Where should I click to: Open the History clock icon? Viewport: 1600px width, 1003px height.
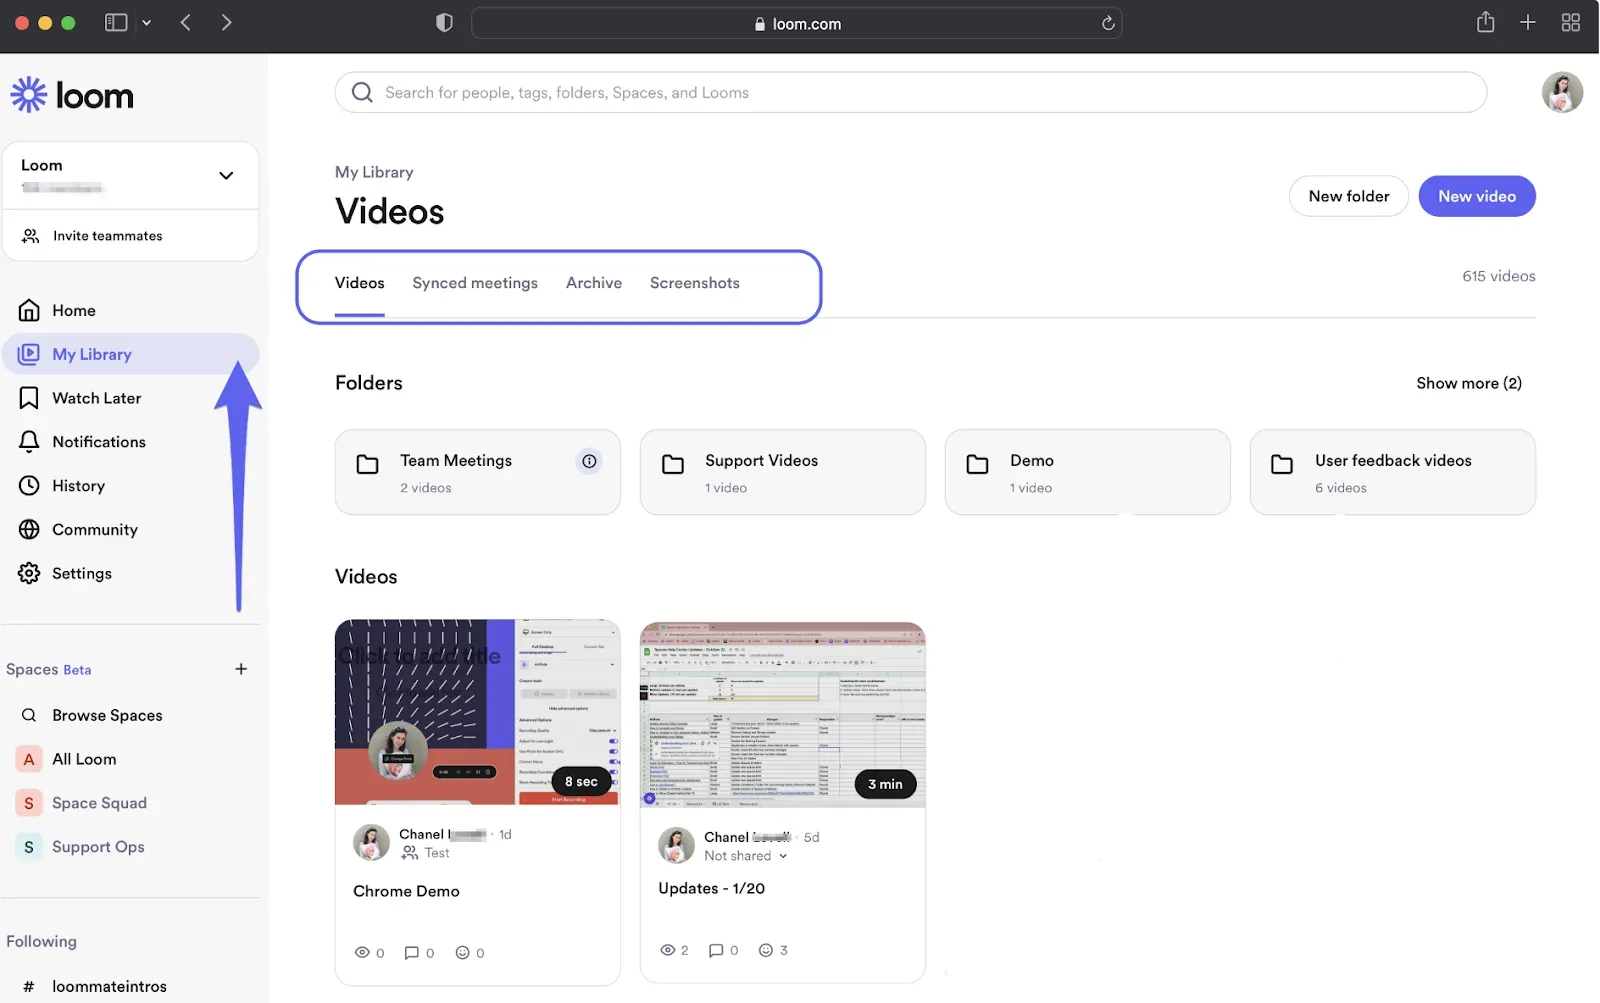(29, 486)
